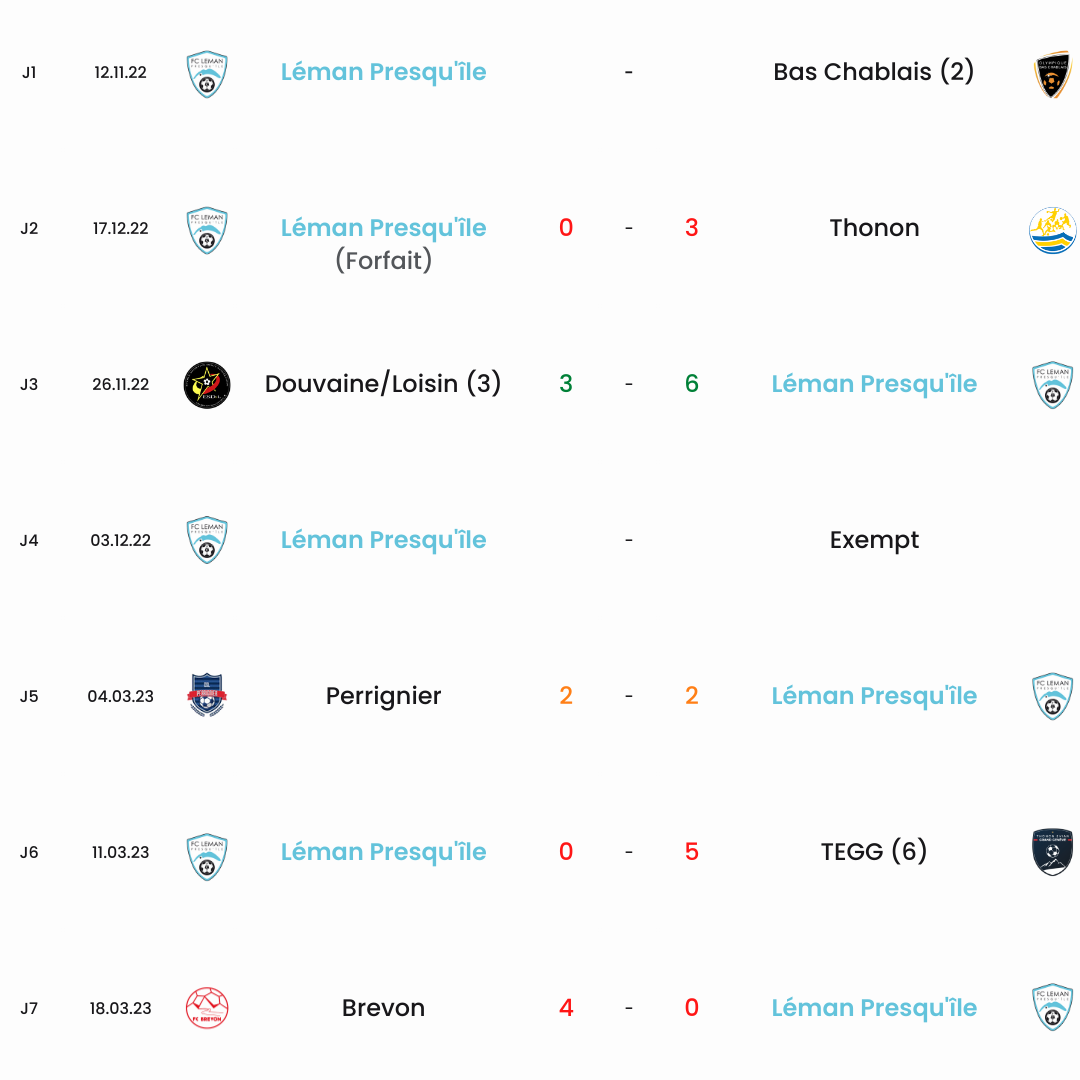Click the Thonon team name
This screenshot has height=1080, width=1080.
[x=874, y=228]
